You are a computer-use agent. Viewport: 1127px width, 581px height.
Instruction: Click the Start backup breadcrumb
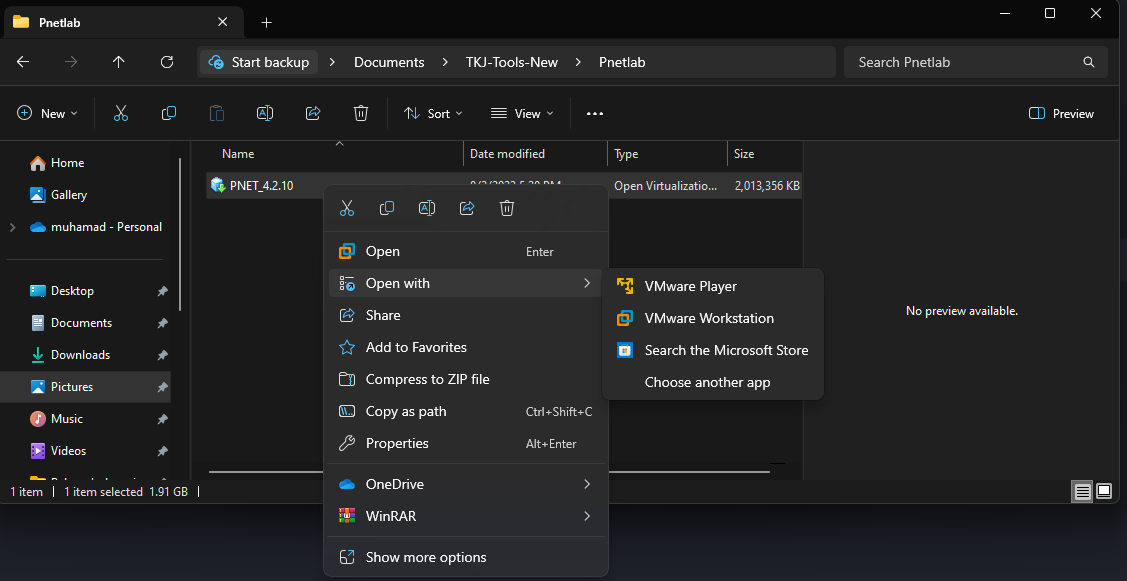[259, 62]
